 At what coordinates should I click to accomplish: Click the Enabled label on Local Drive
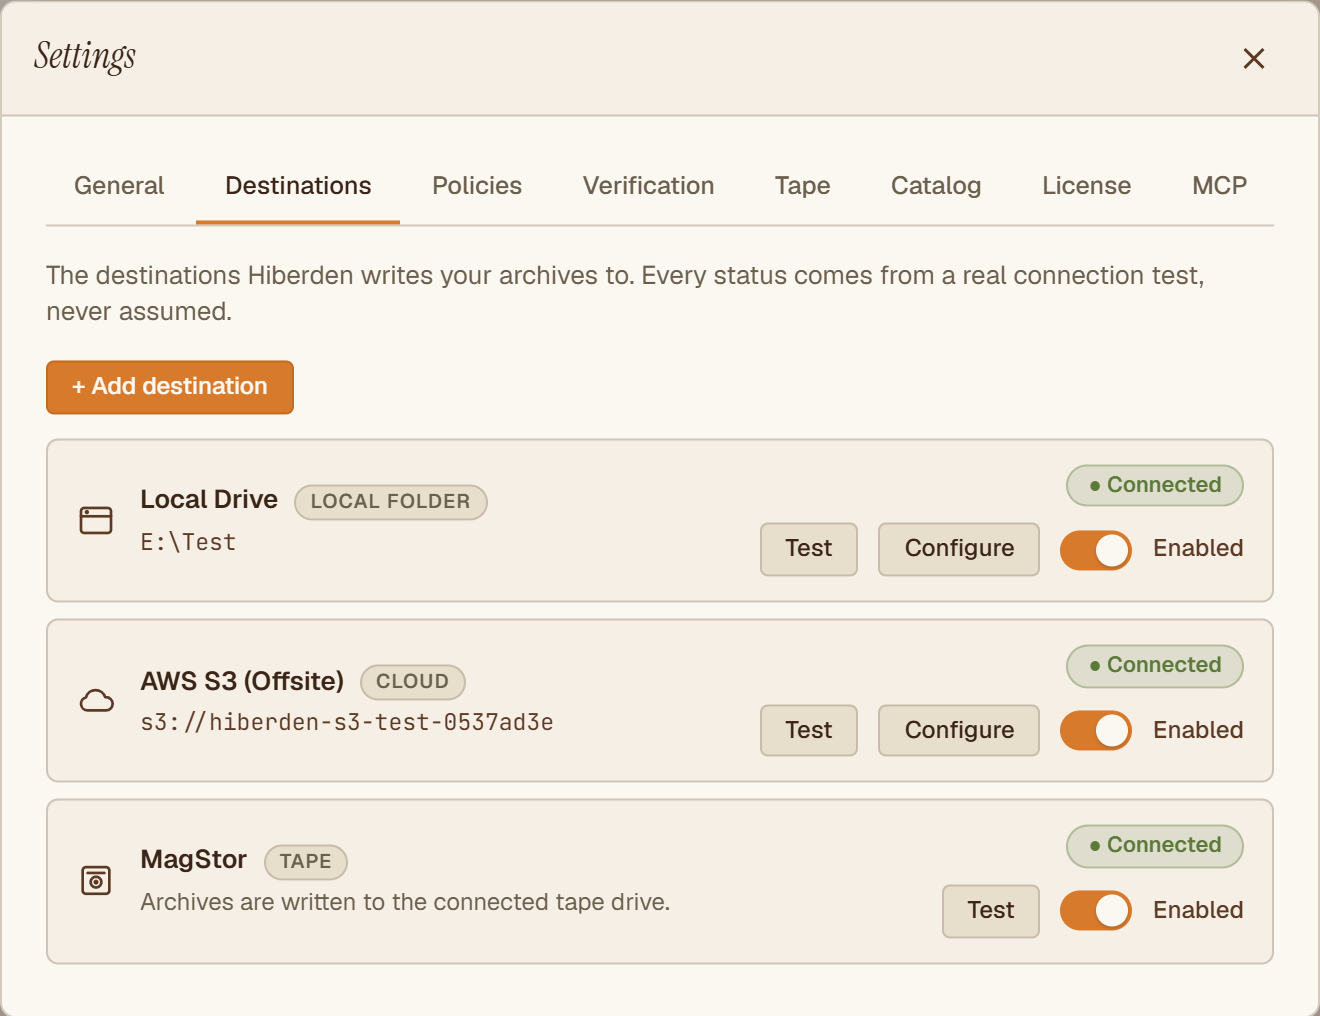click(1198, 549)
